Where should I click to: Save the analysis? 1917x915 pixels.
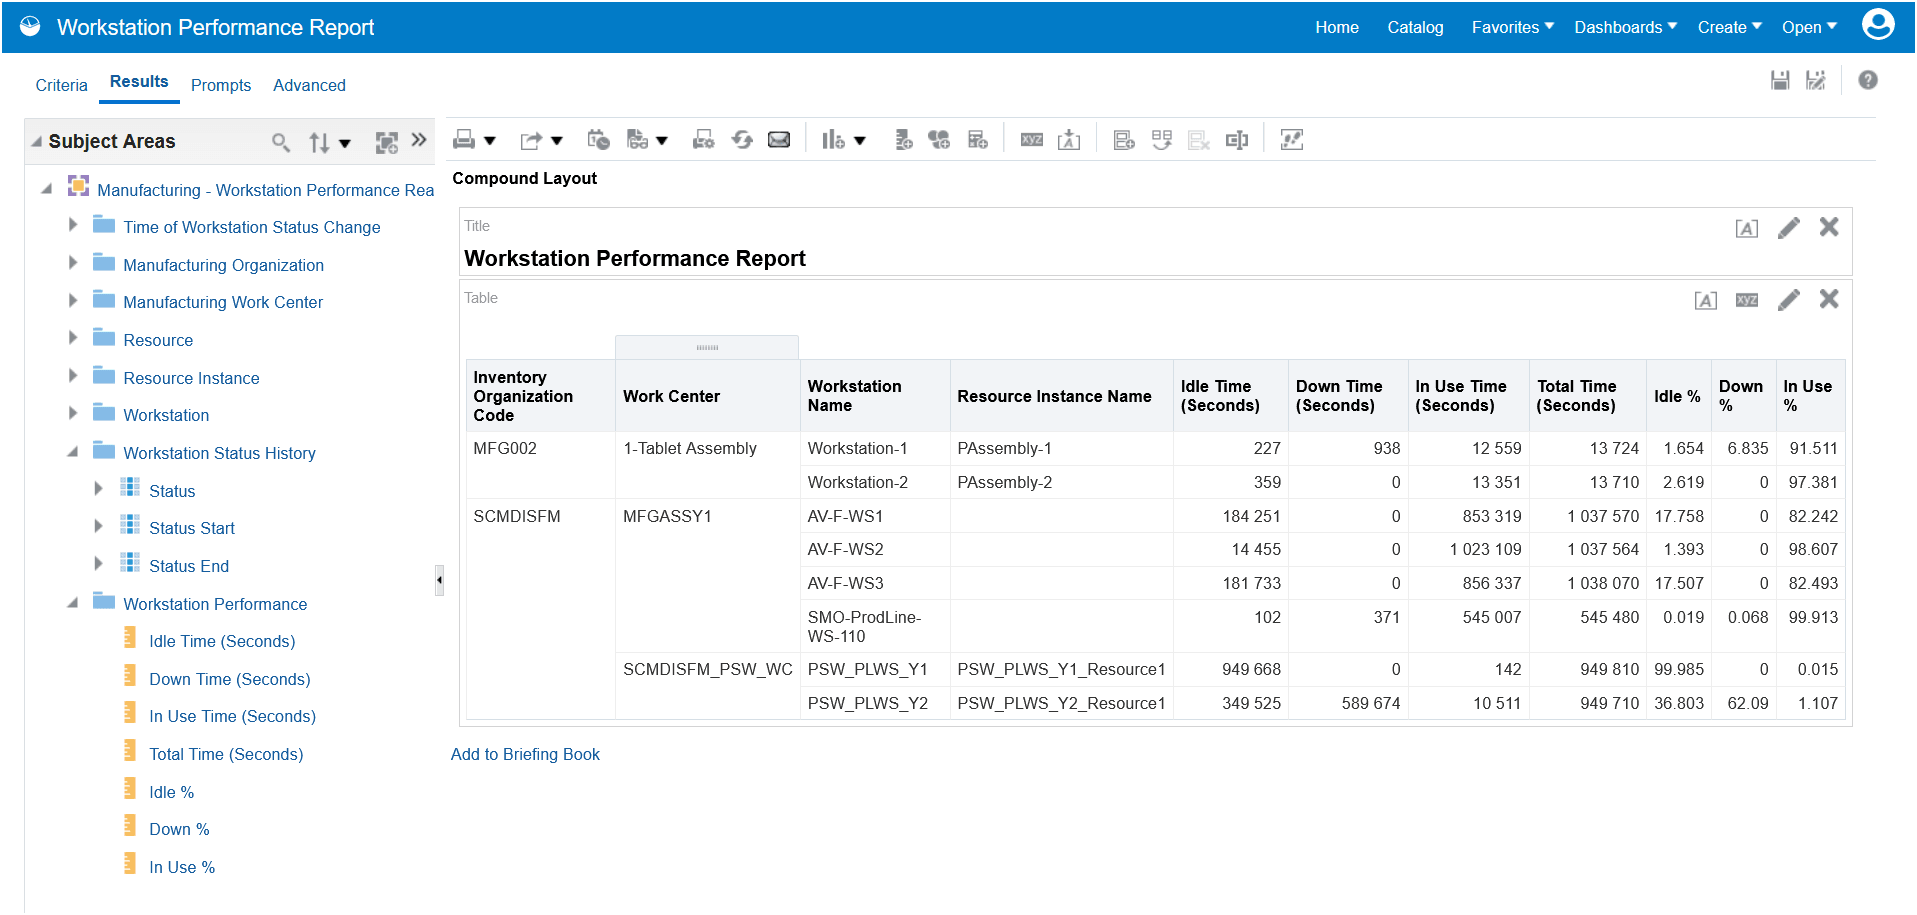[x=1780, y=80]
